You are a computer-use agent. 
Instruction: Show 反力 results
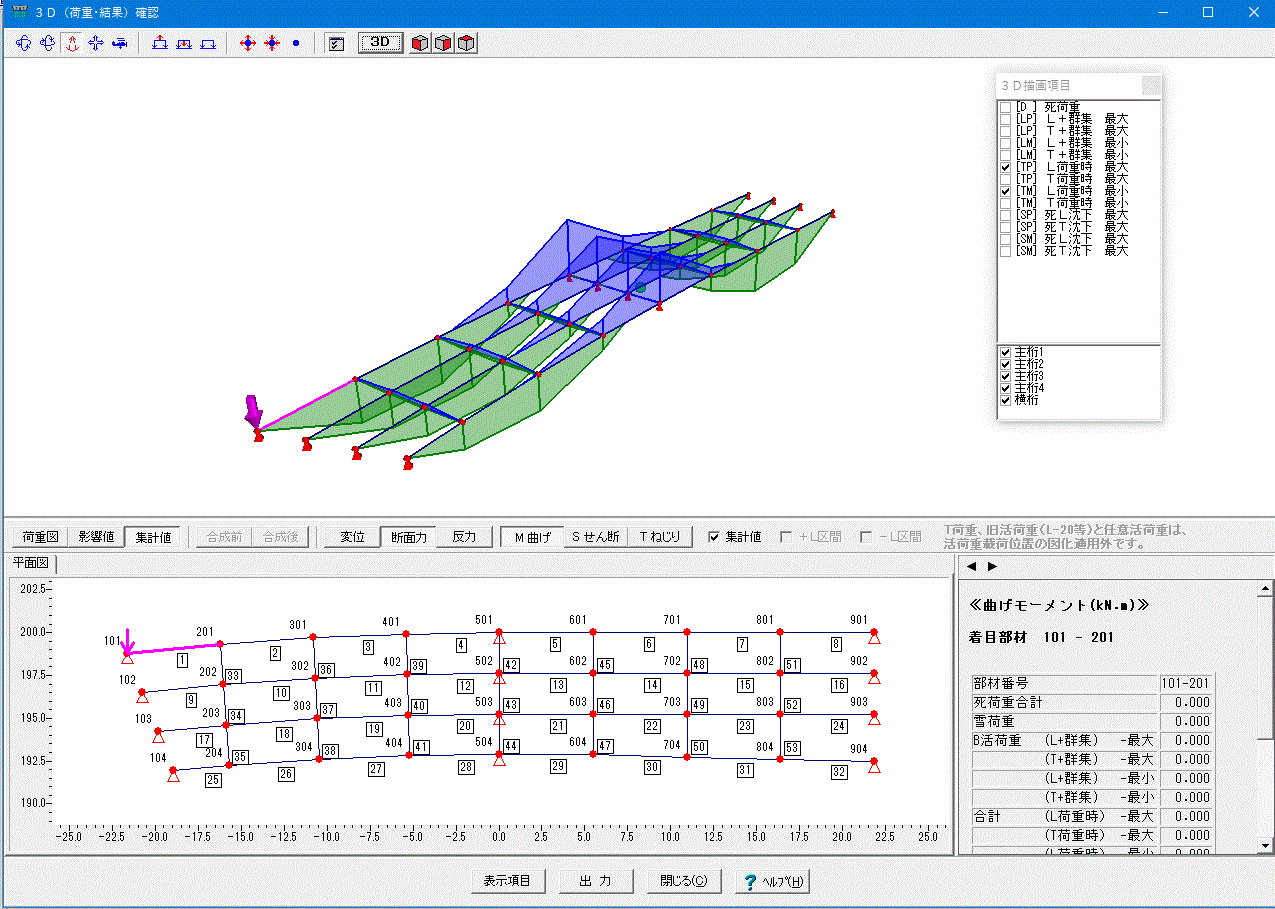click(x=464, y=537)
